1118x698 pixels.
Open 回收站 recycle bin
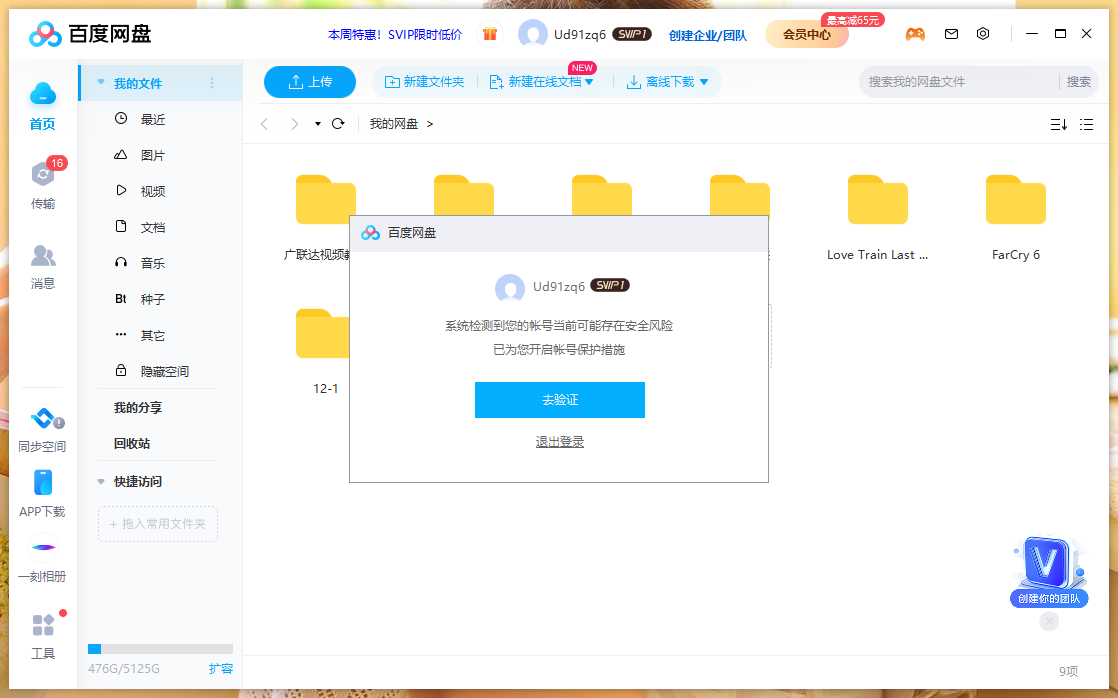tap(132, 443)
